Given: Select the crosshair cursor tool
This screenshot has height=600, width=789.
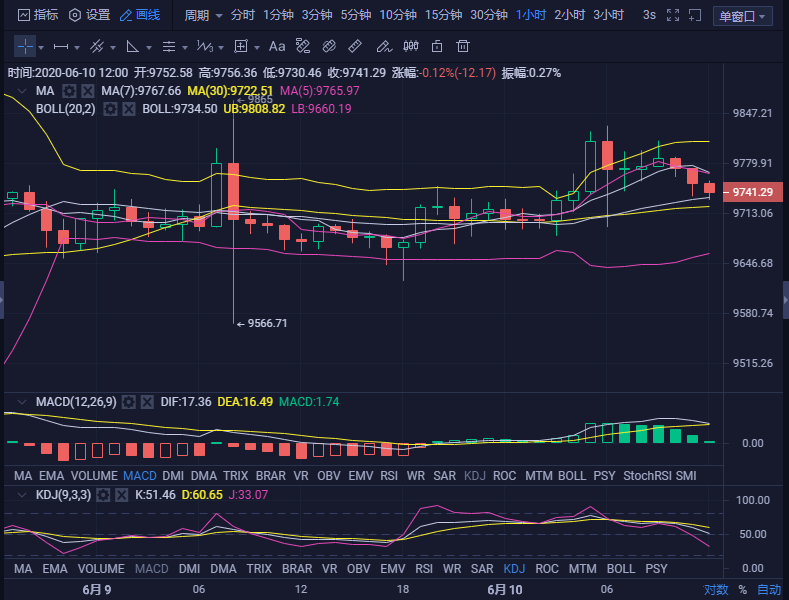Looking at the screenshot, I should [25, 47].
